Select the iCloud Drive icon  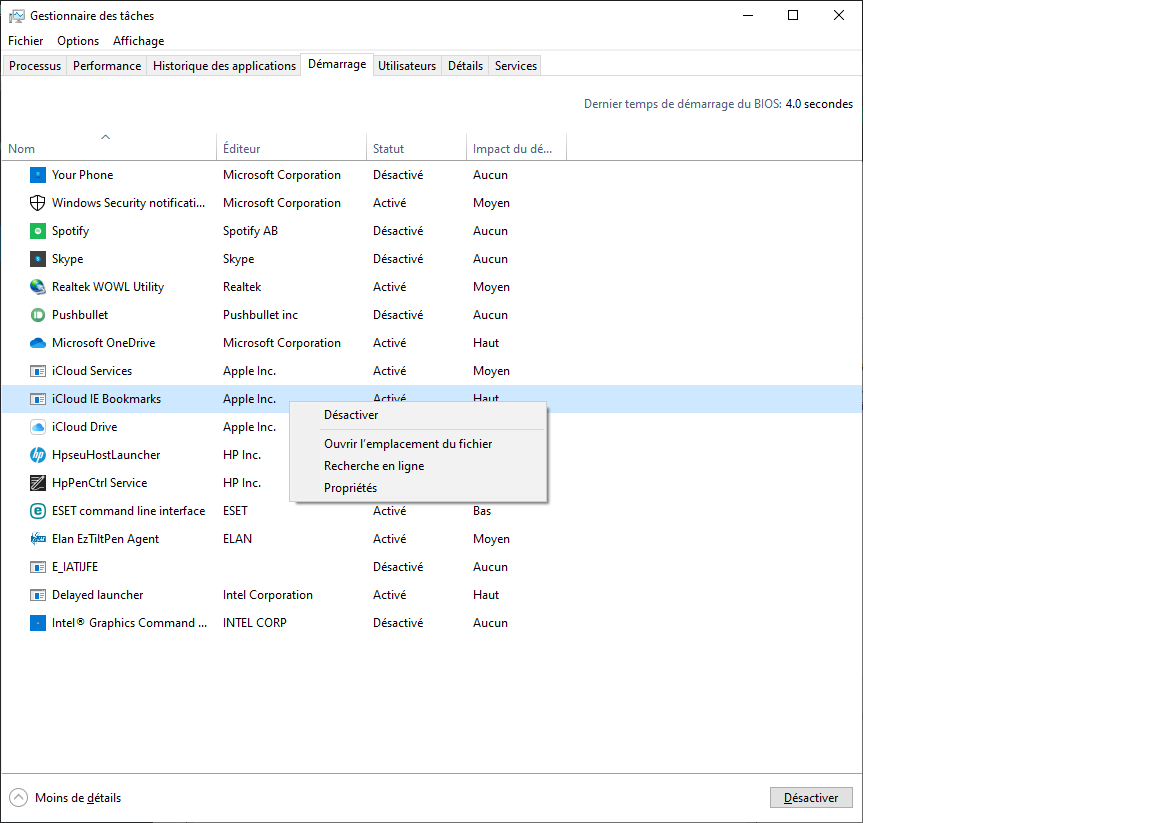click(x=37, y=426)
